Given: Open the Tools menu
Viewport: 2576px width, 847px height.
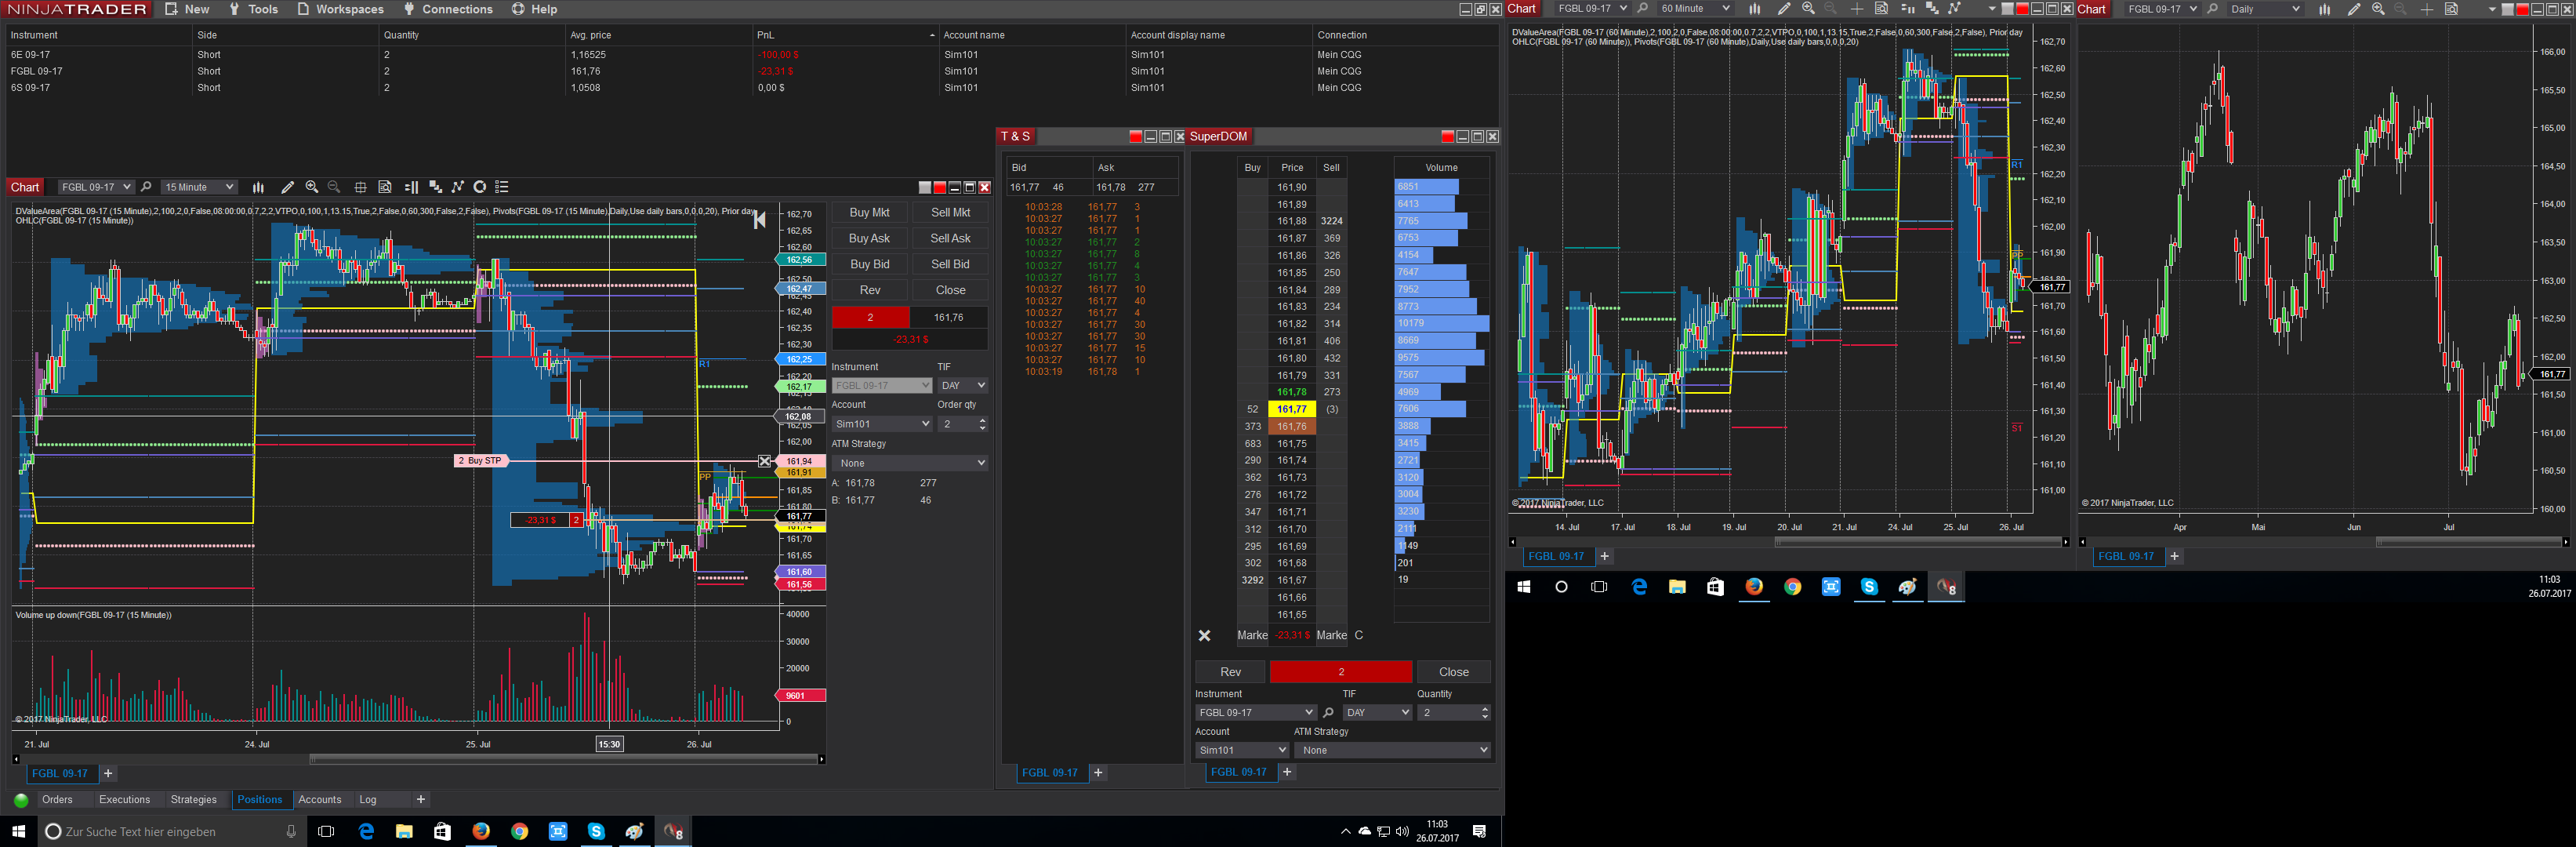Looking at the screenshot, I should pyautogui.click(x=253, y=9).
